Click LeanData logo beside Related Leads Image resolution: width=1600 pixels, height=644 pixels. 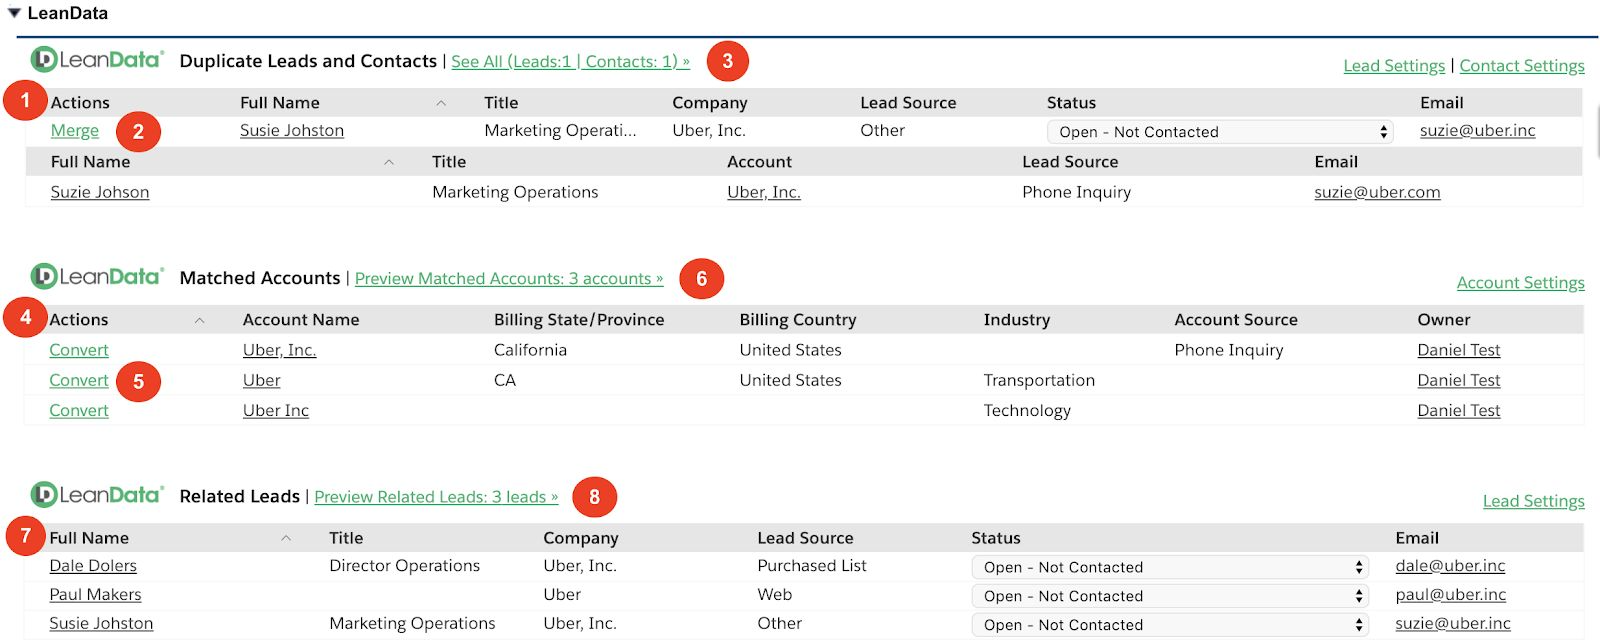tap(96, 495)
